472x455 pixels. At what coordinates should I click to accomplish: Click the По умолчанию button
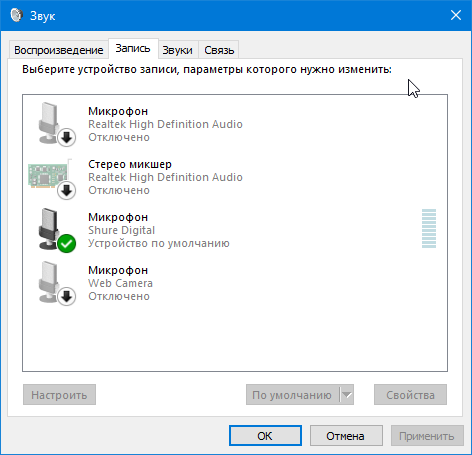tap(292, 395)
